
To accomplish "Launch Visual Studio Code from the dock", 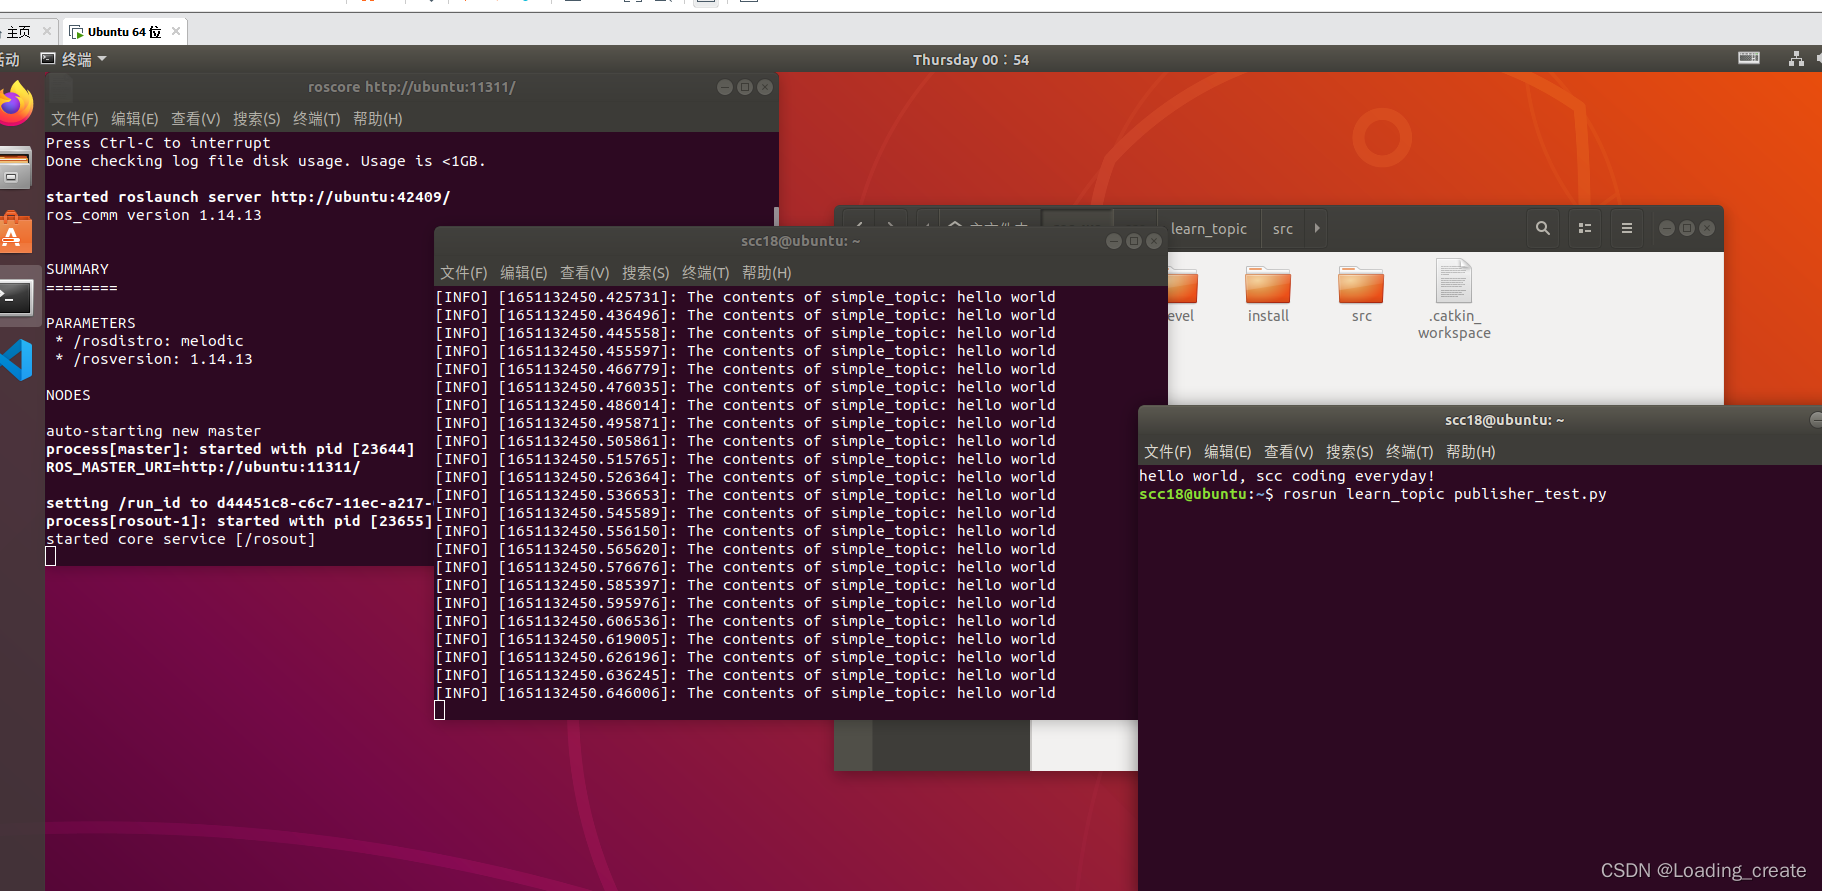I will tap(15, 360).
